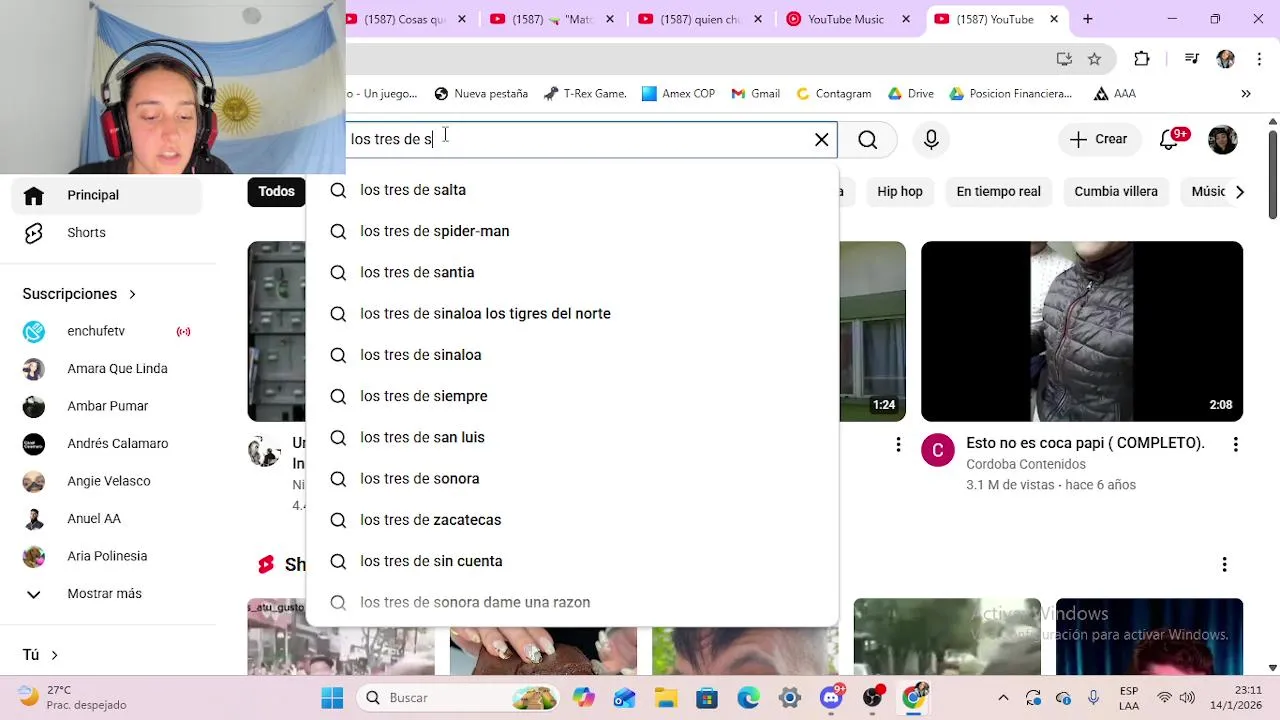Choose suggestion 'los tres de san luis'

point(572,437)
